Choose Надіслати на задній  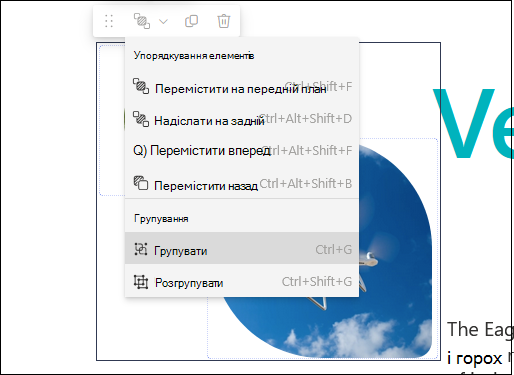(x=242, y=119)
